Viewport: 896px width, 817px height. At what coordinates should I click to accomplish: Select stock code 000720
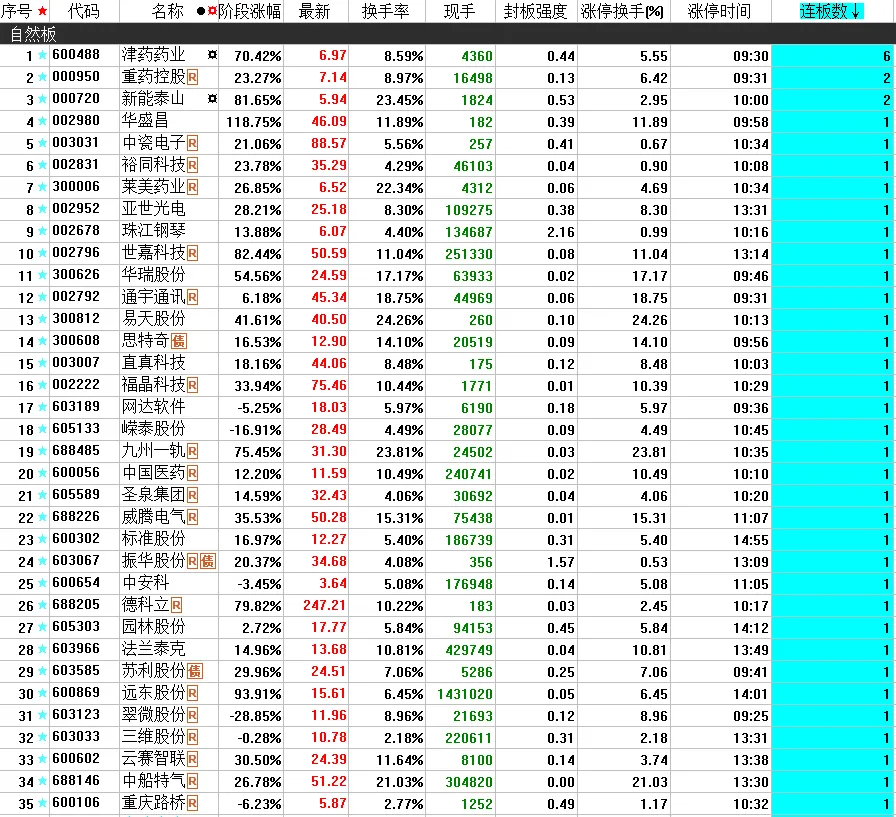pyautogui.click(x=76, y=99)
